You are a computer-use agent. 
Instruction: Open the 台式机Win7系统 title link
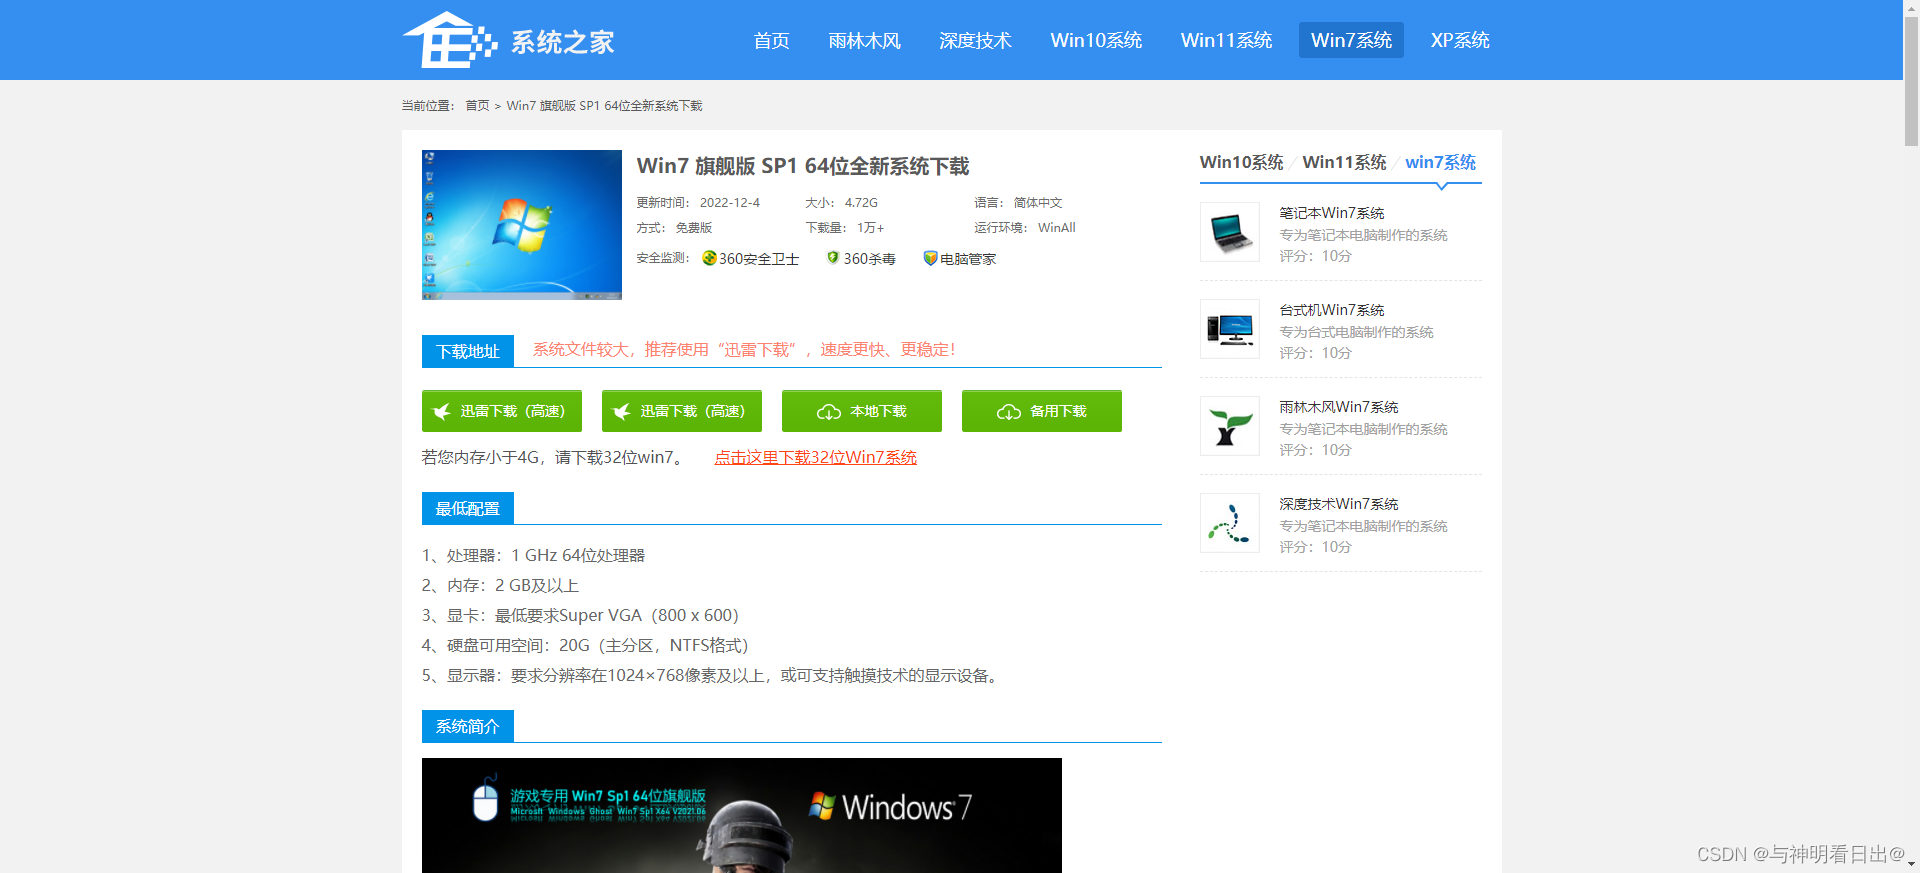pos(1332,310)
